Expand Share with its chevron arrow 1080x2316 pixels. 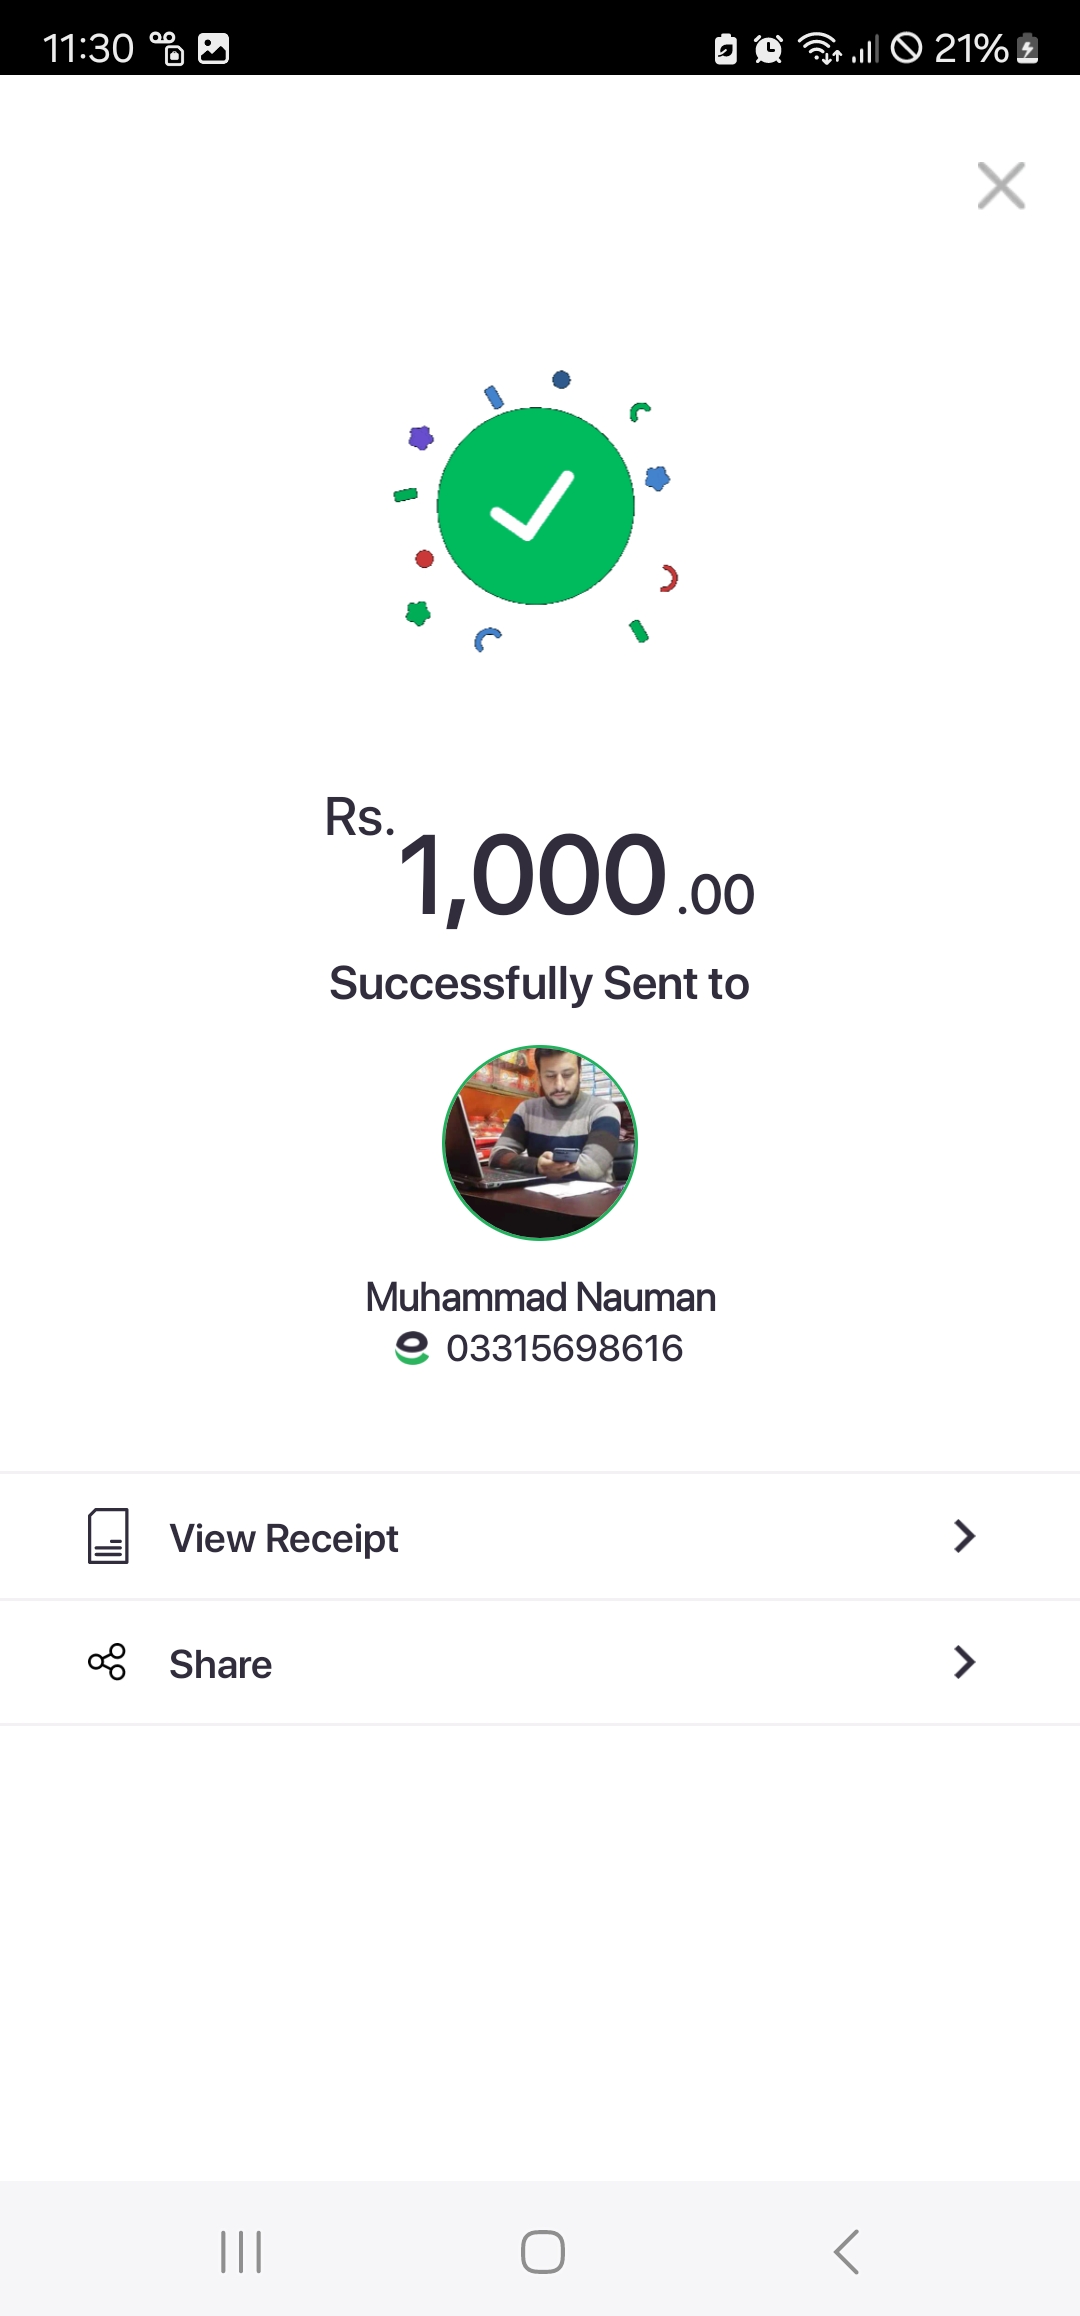(964, 1662)
